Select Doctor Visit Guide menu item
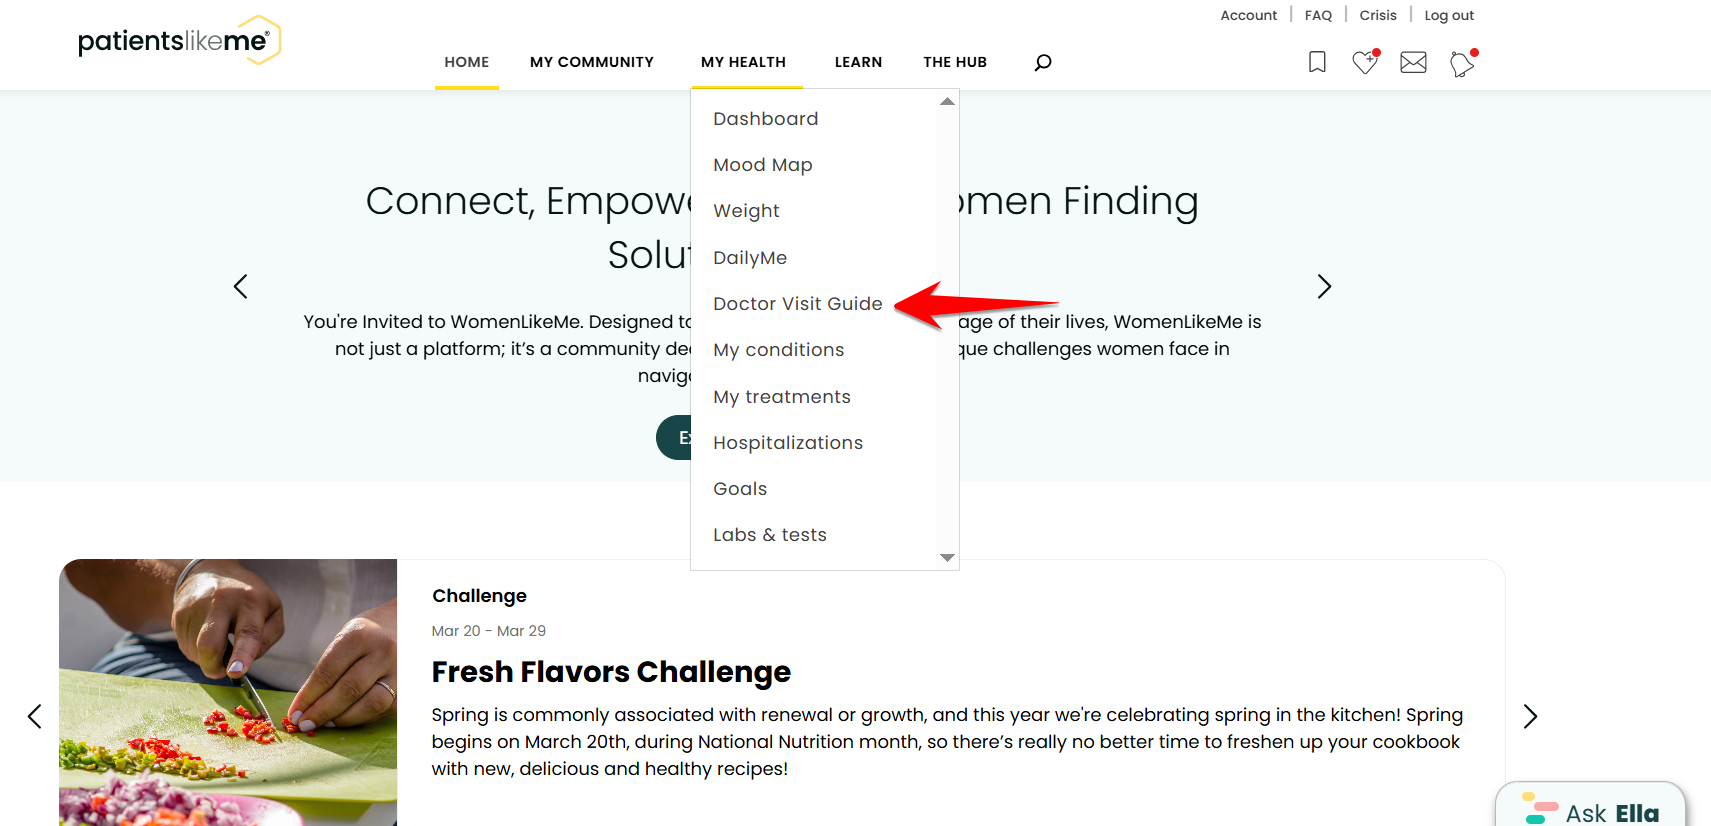This screenshot has width=1711, height=826. [x=797, y=304]
